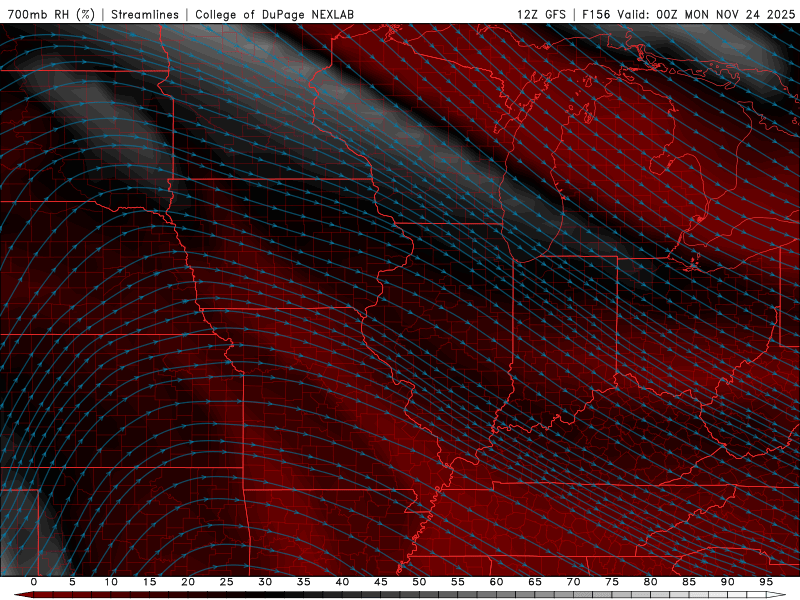This screenshot has width=800, height=600.
Task: Click the legend label '50'
Action: [419, 582]
